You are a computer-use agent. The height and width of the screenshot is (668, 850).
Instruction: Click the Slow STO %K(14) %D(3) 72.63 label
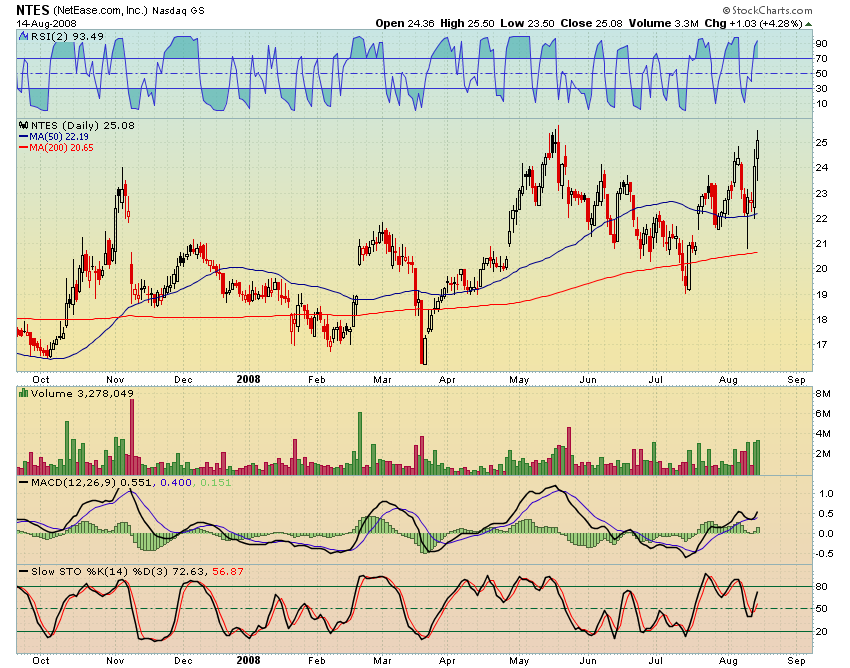tap(118, 571)
